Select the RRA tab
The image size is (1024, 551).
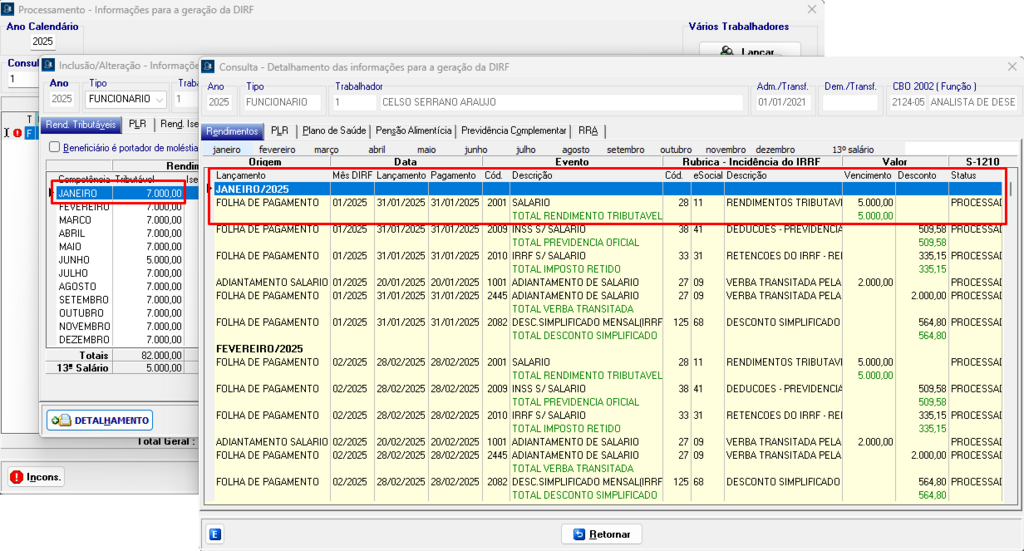(x=587, y=130)
